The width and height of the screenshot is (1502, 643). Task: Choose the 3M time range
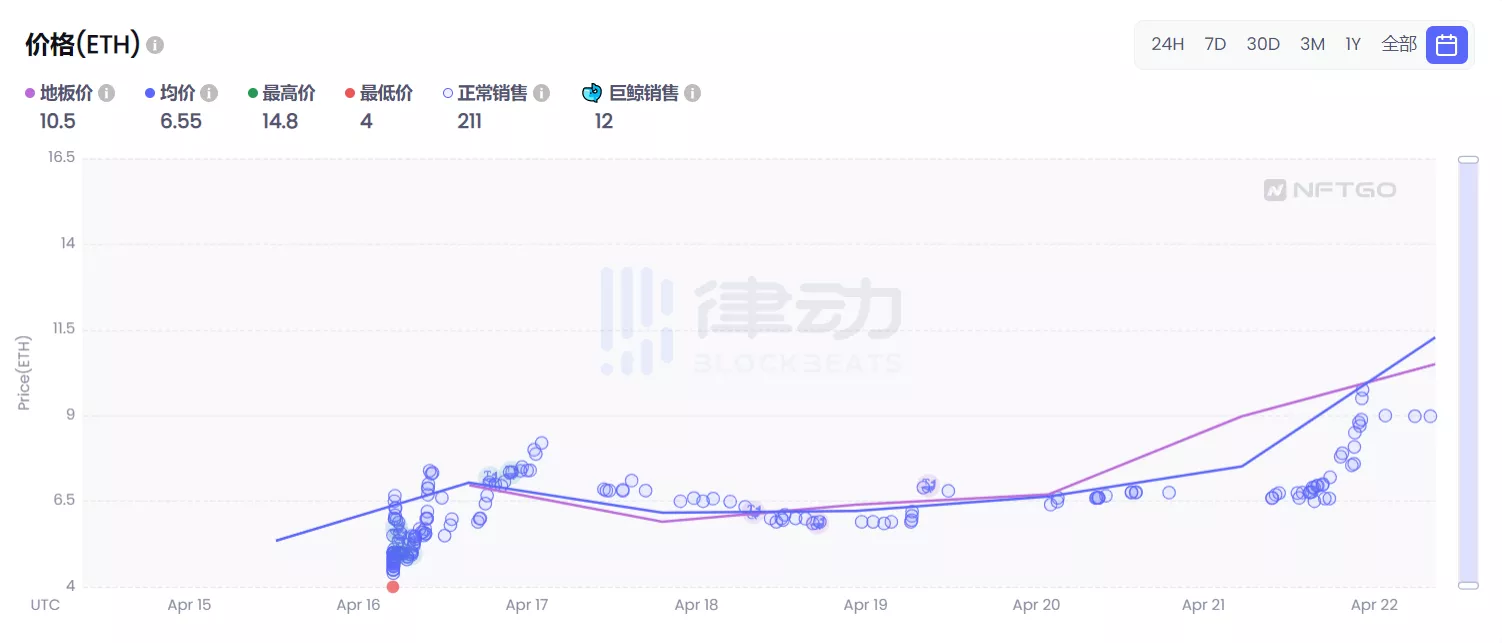(1312, 44)
